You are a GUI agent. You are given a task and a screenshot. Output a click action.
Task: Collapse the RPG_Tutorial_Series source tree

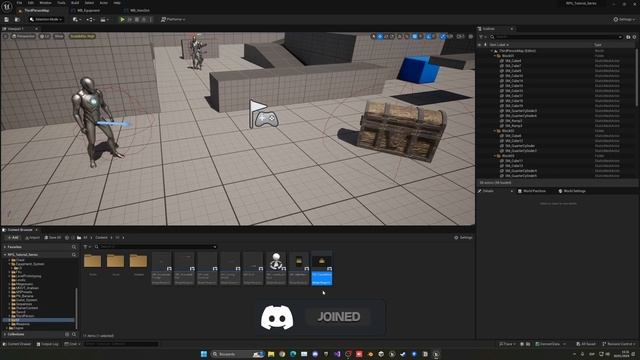5,255
